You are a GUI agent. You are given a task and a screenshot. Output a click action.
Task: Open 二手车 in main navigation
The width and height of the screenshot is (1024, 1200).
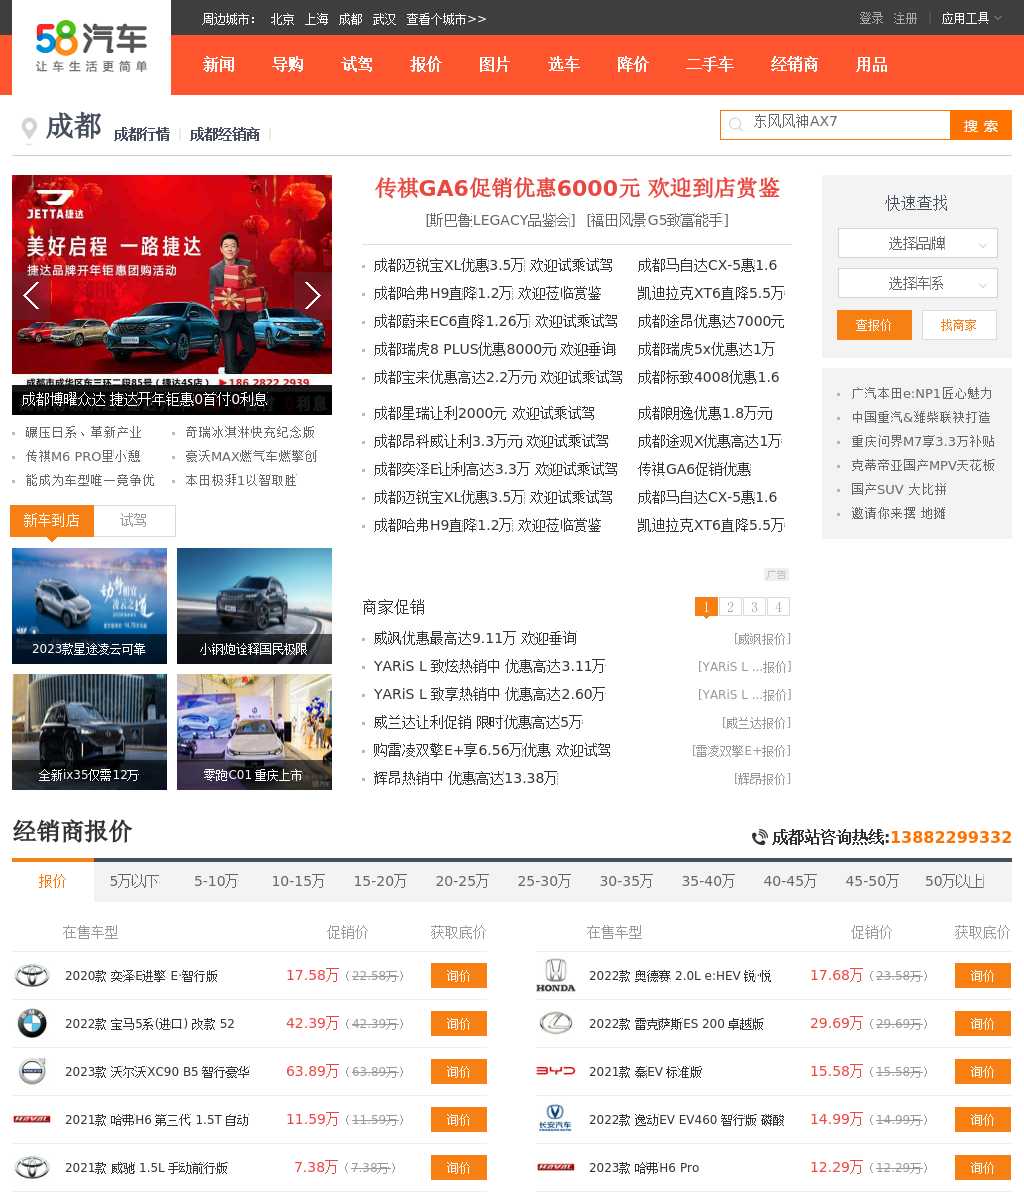(709, 64)
